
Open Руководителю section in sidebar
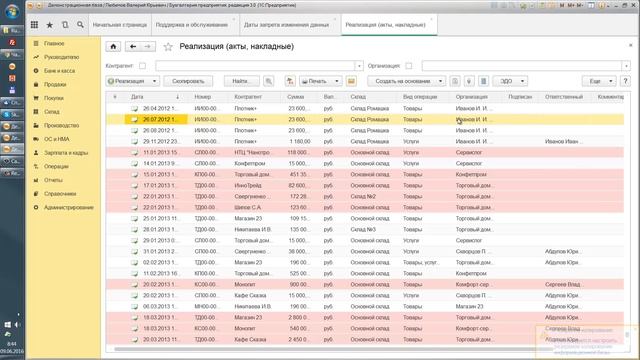click(x=61, y=57)
